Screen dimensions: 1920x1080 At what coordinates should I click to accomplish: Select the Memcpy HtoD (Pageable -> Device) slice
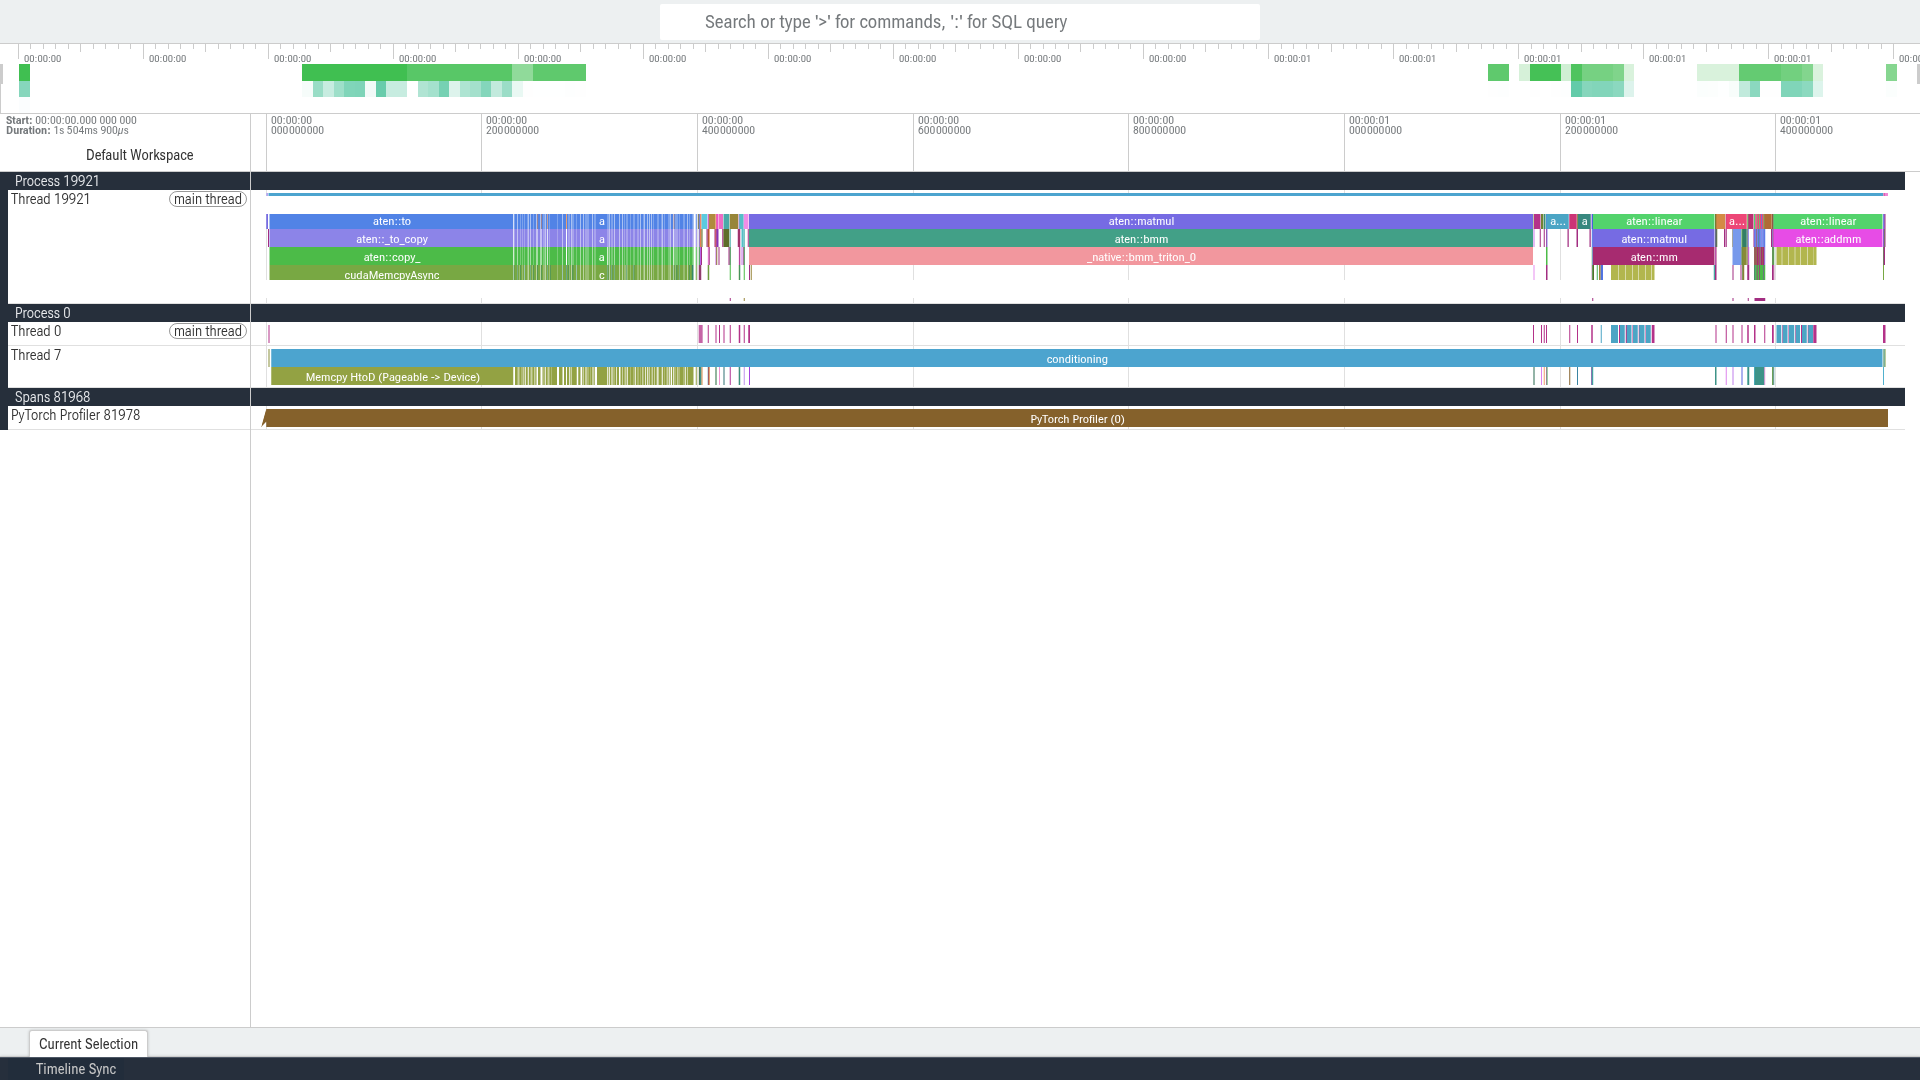click(x=392, y=377)
